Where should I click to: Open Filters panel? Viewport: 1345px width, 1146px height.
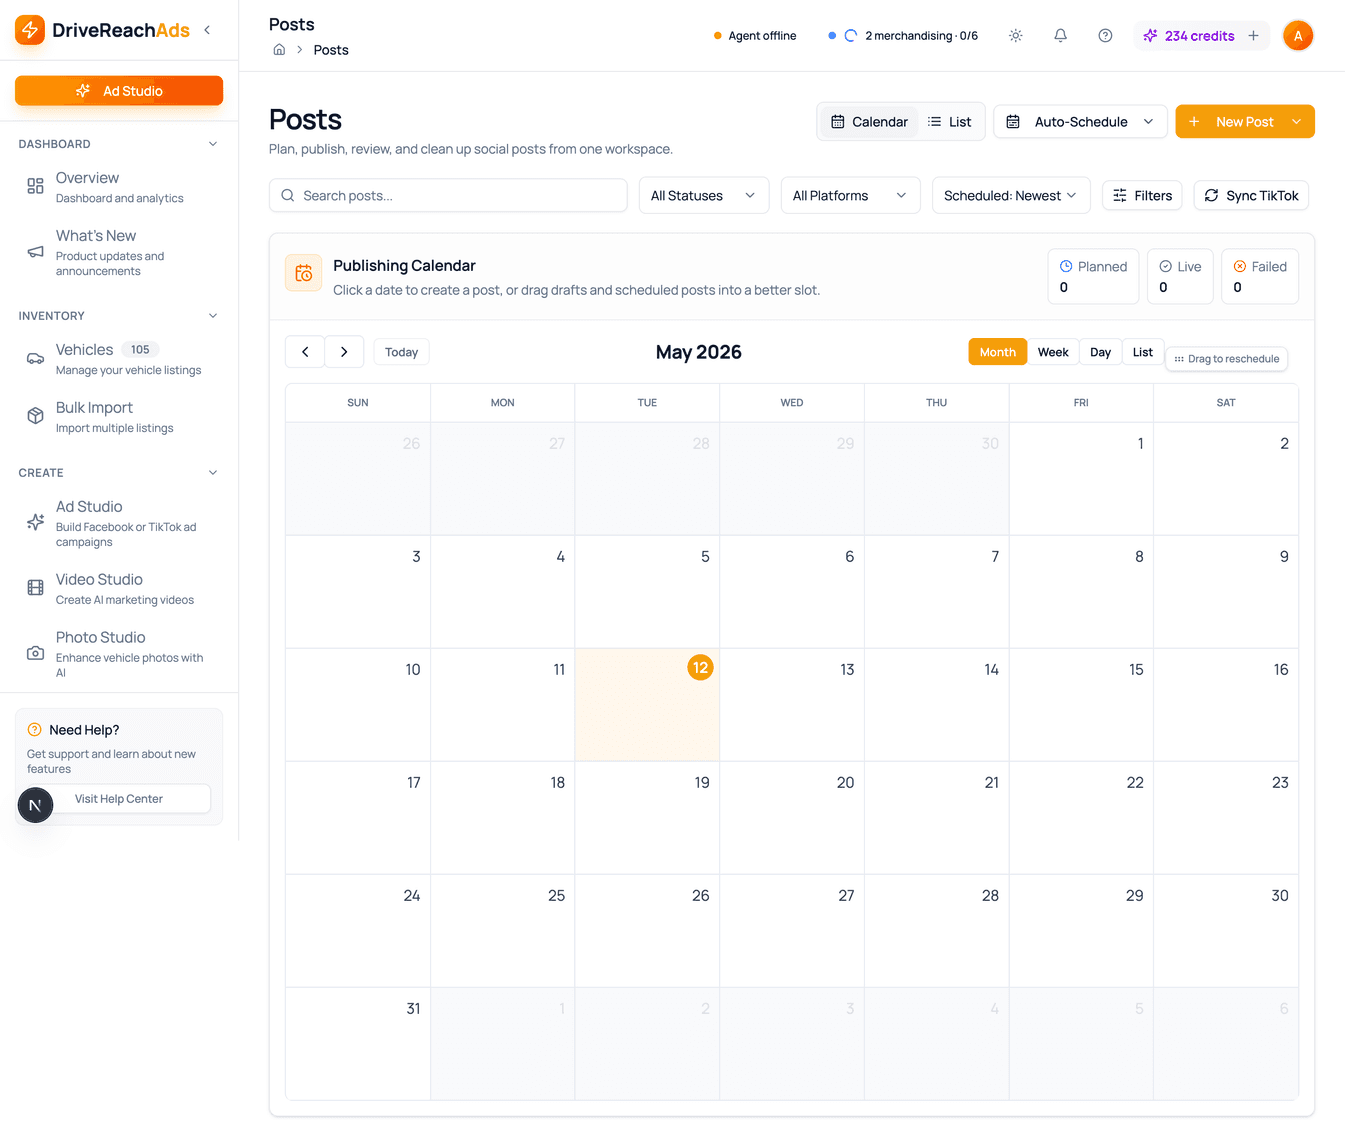coord(1142,196)
